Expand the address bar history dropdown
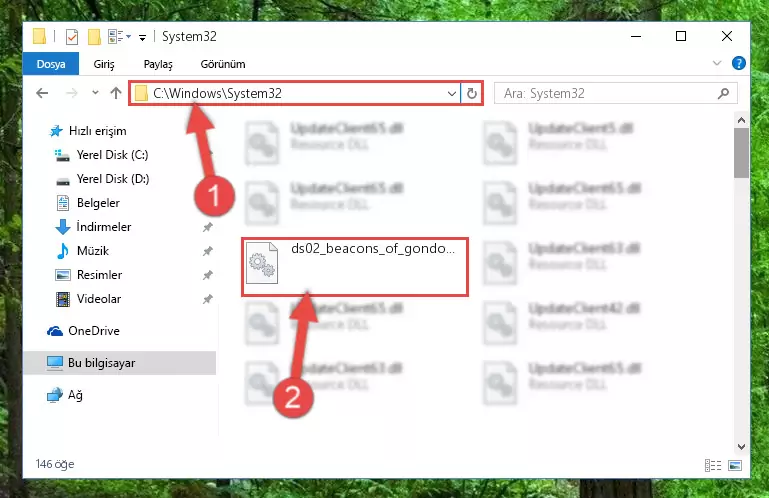Screen dimensions: 769x498 click(x=452, y=93)
